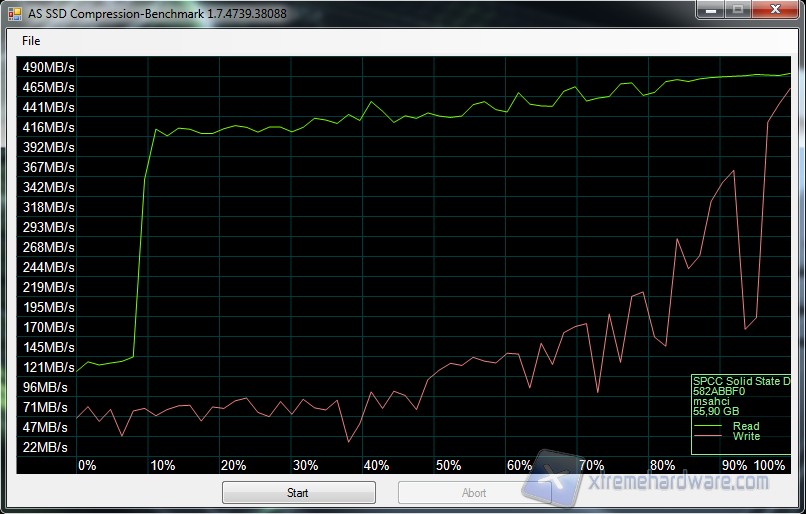Viewport: 806px width, 514px height.
Task: Click the xtremehardware.com watermark logo
Action: (x=660, y=480)
